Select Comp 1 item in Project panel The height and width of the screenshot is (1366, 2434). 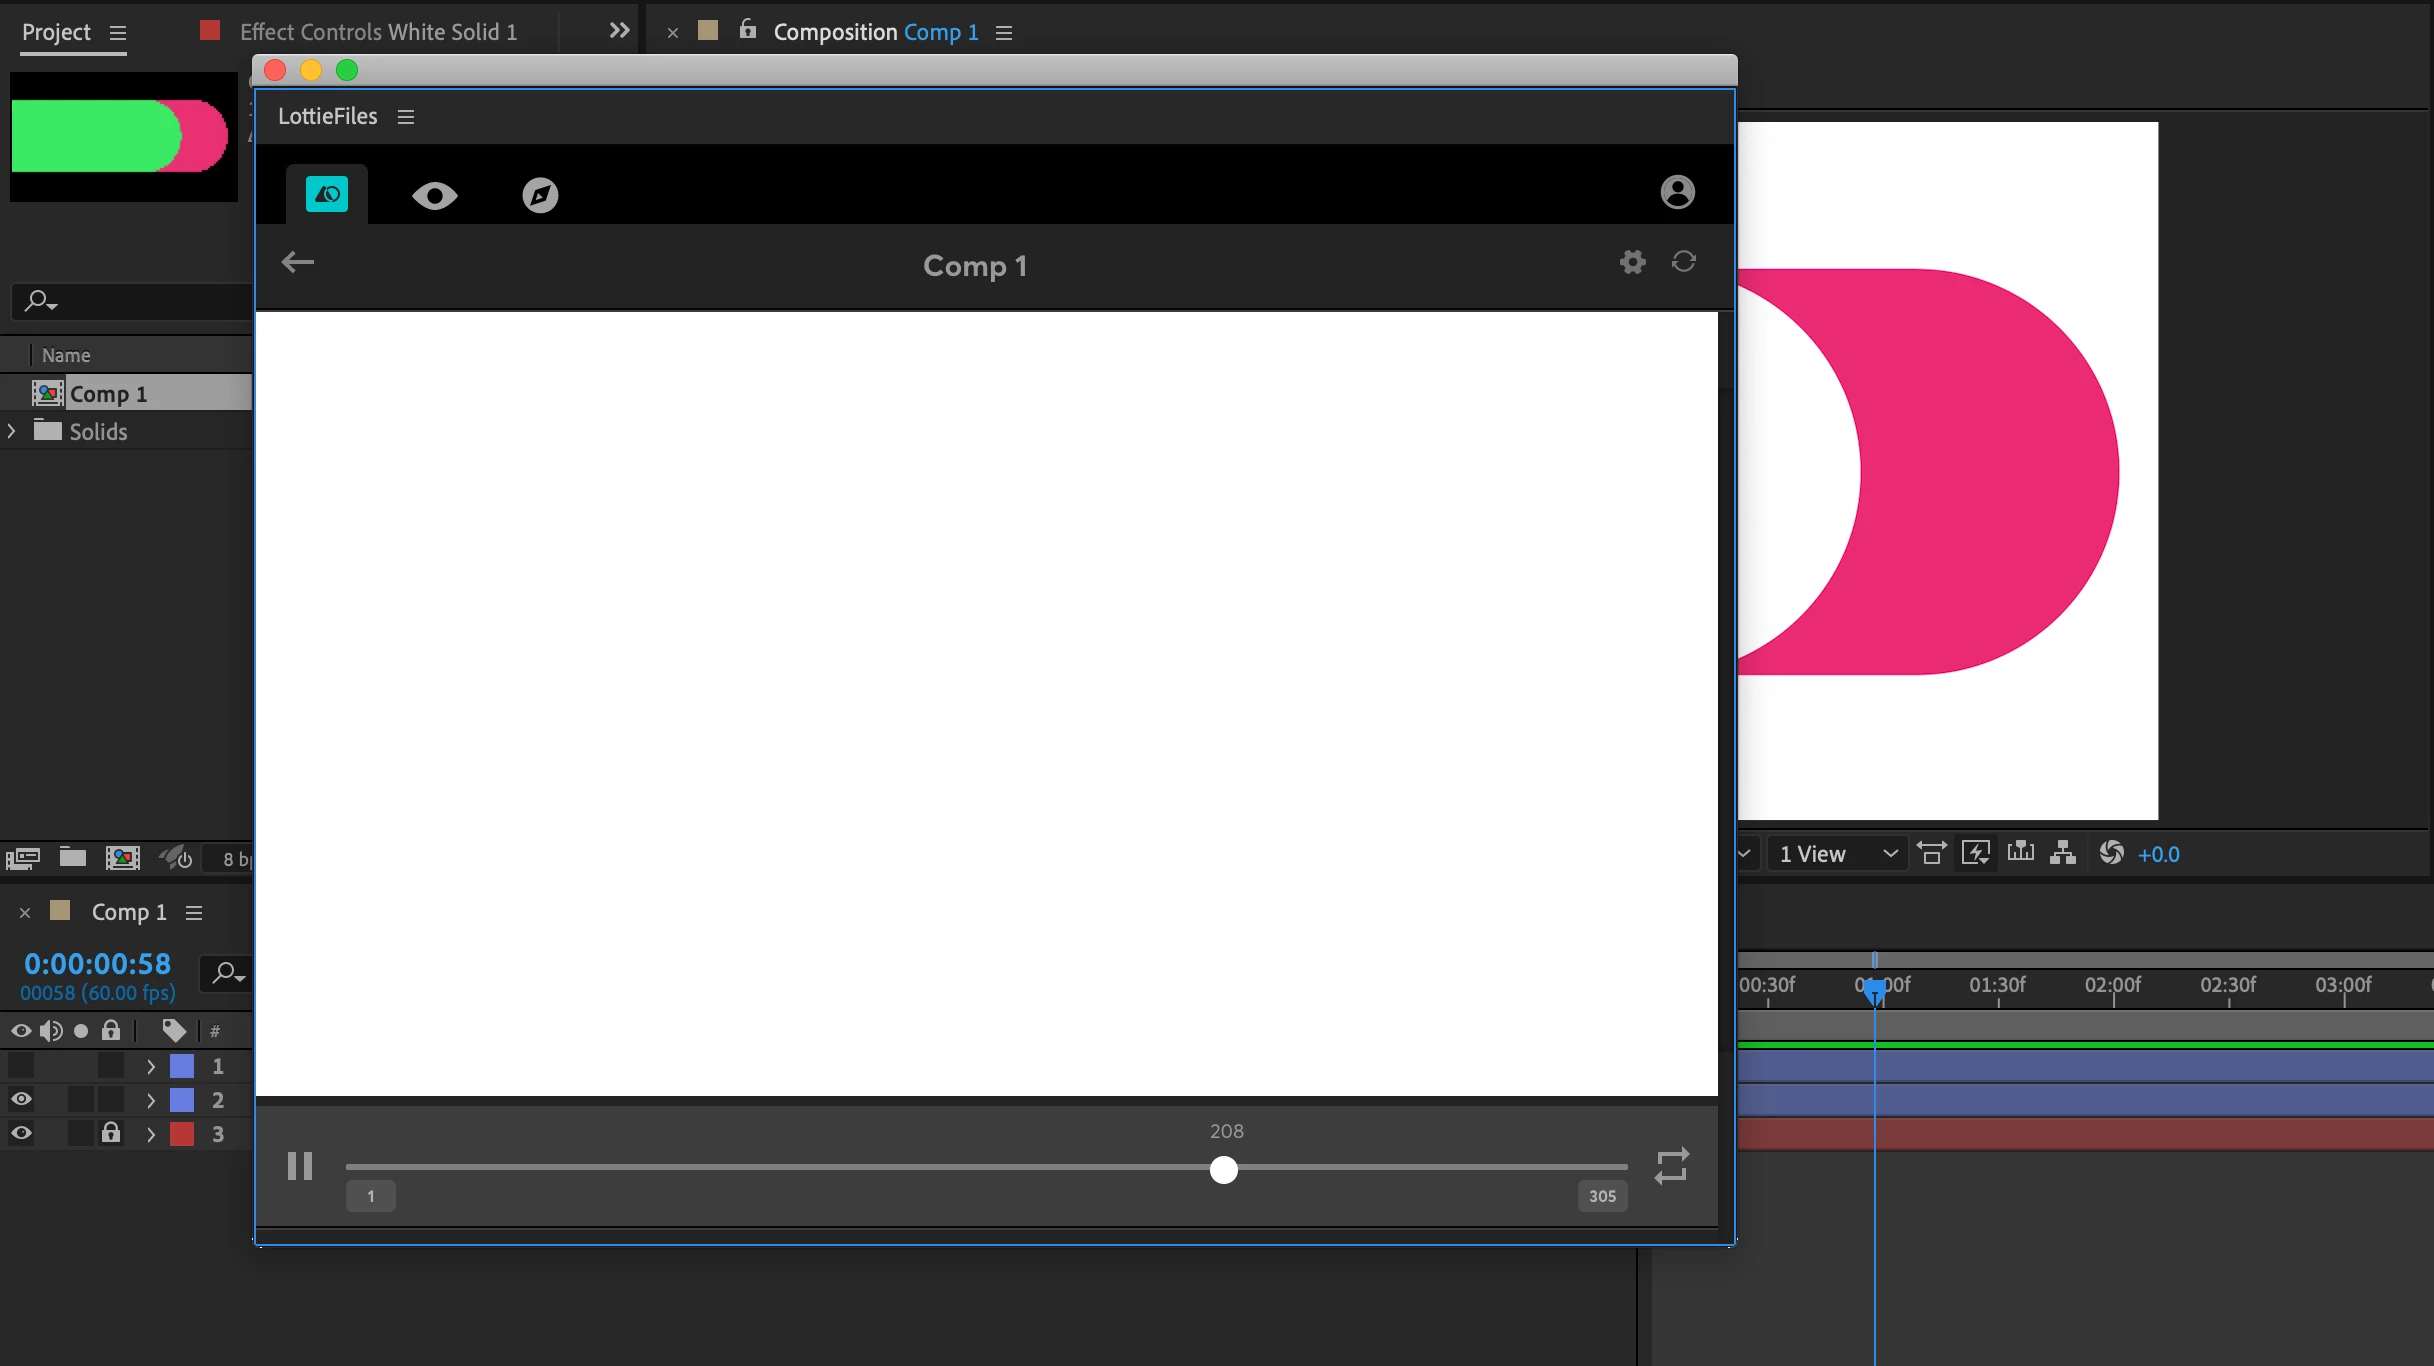coord(108,393)
